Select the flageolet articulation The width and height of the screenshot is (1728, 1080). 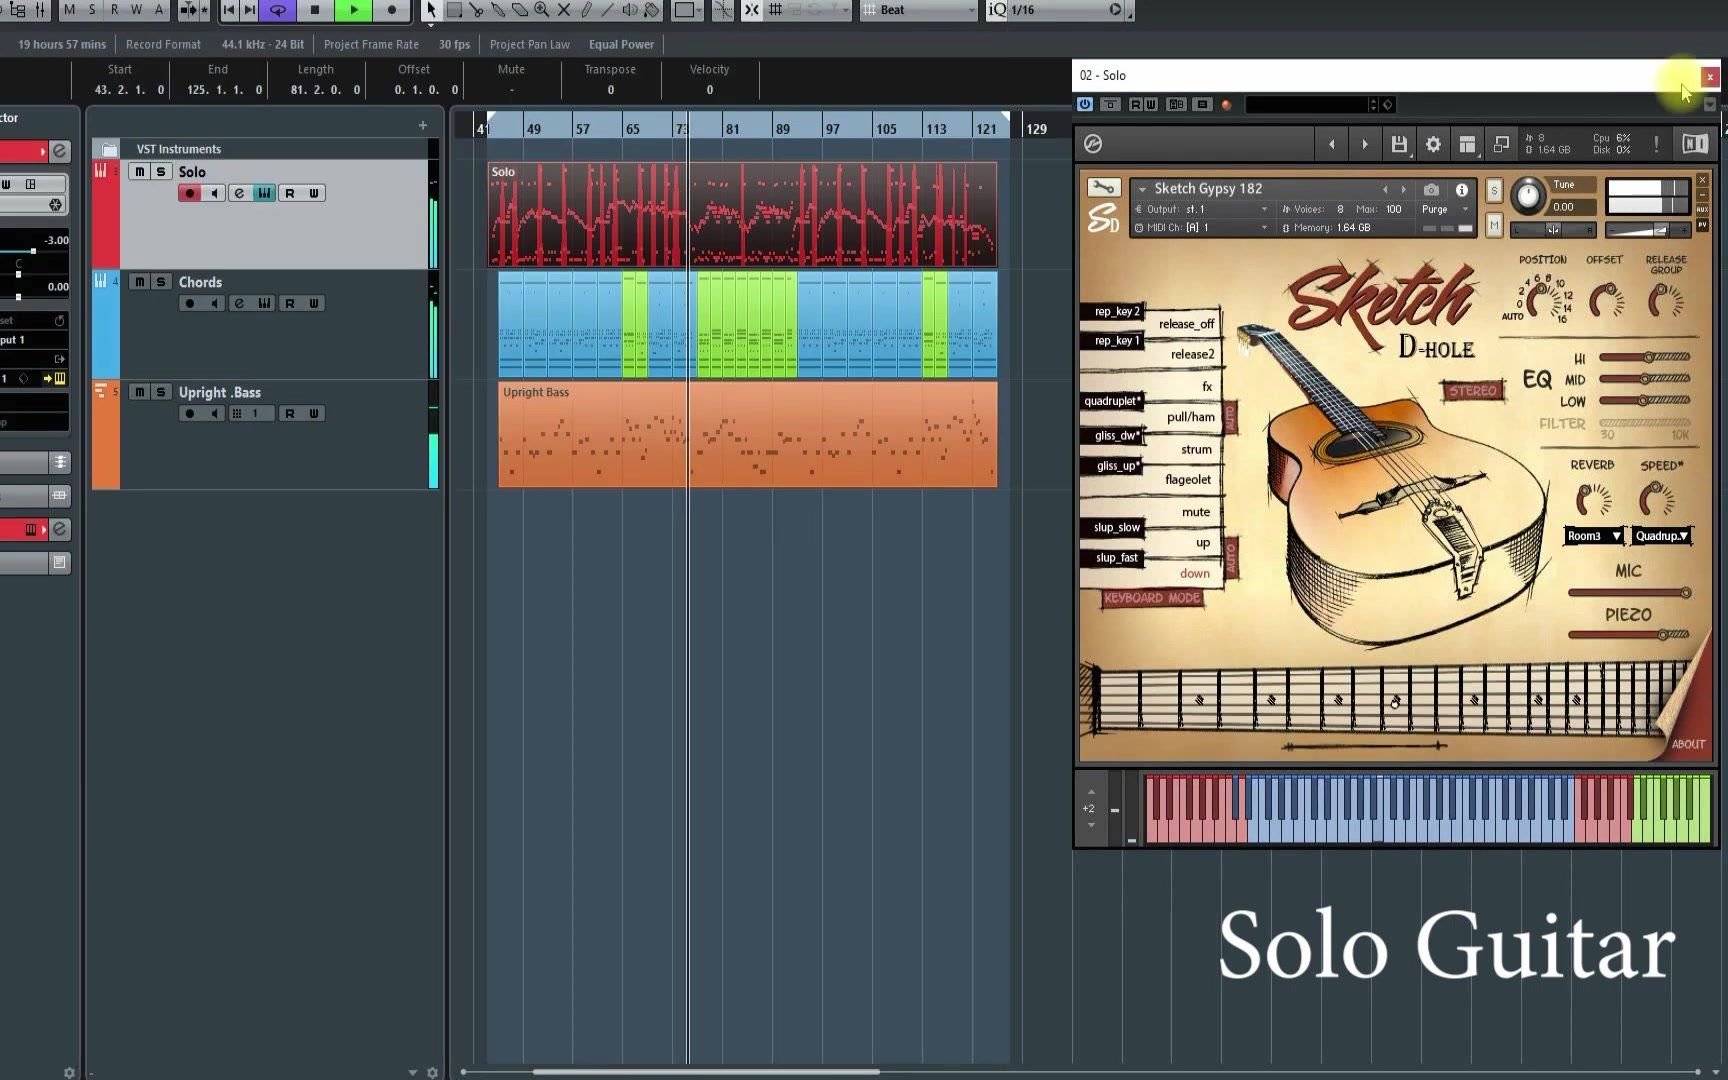pos(1187,480)
